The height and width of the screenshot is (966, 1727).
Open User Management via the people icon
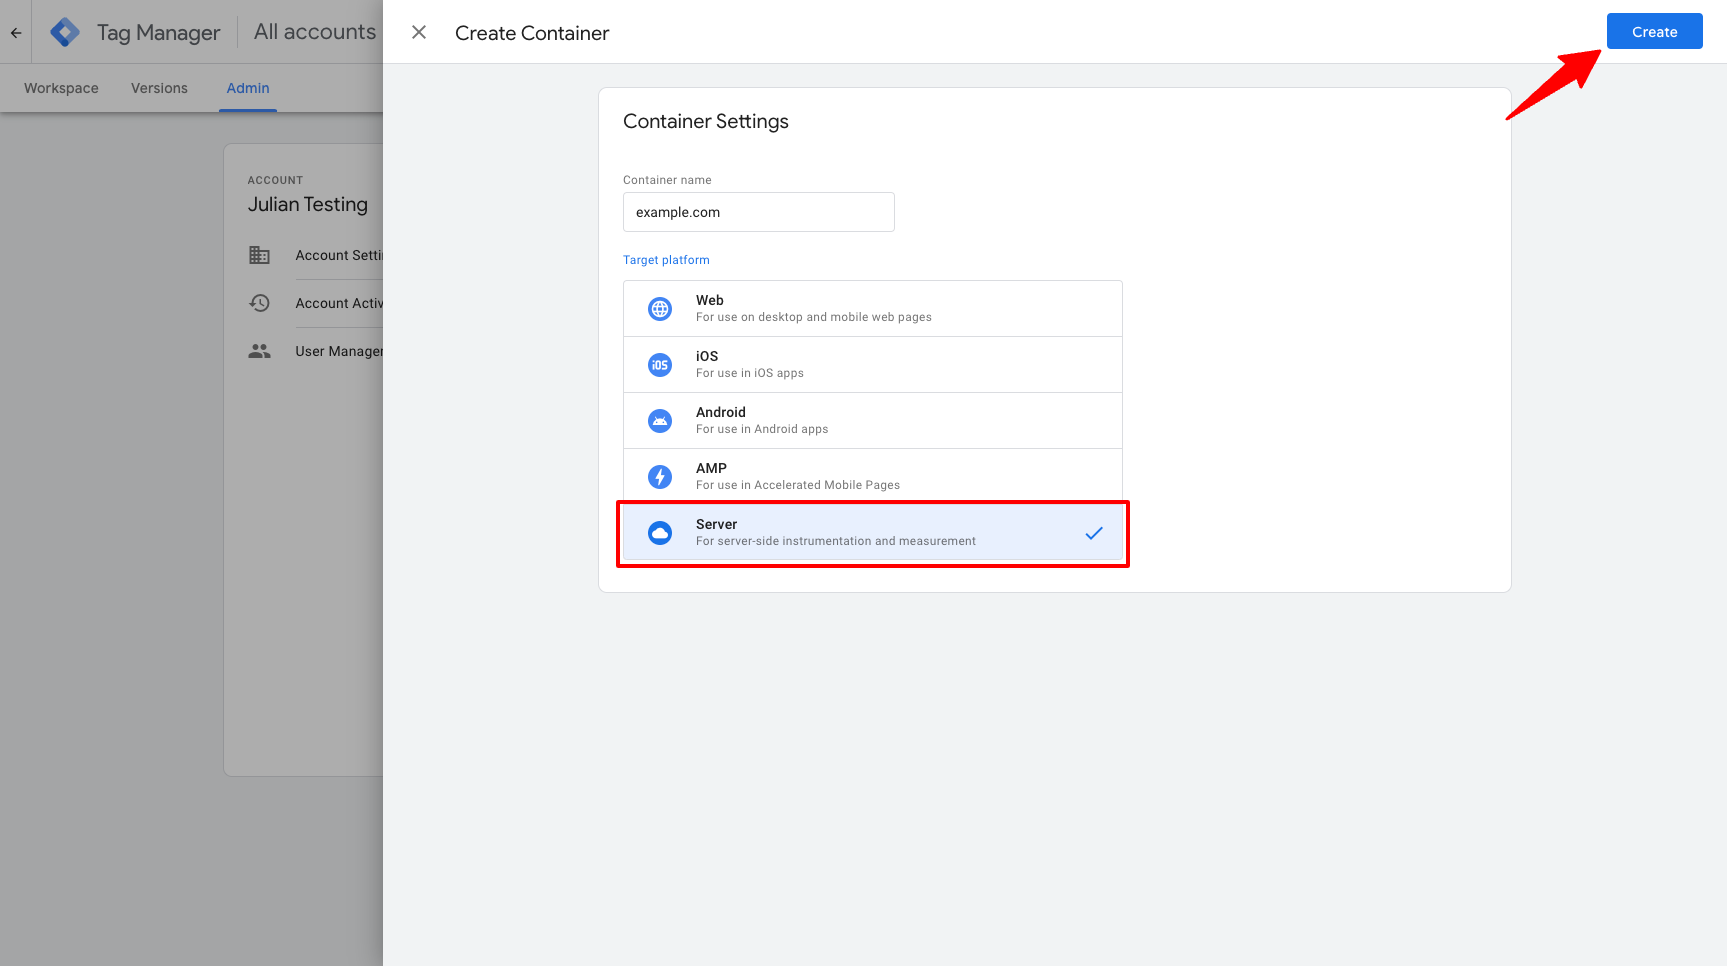click(259, 351)
